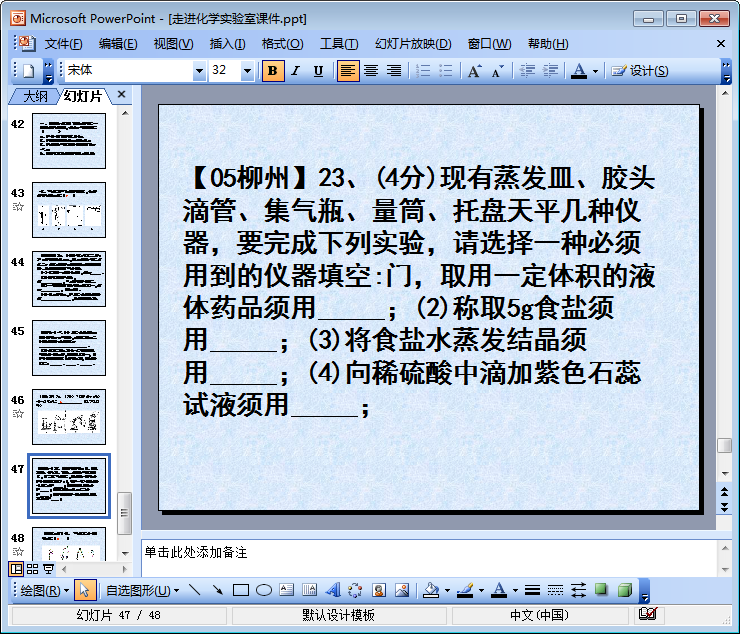Open the font color dropdown arrow in the formatting toolbar
This screenshot has height=634, width=740.
595,71
